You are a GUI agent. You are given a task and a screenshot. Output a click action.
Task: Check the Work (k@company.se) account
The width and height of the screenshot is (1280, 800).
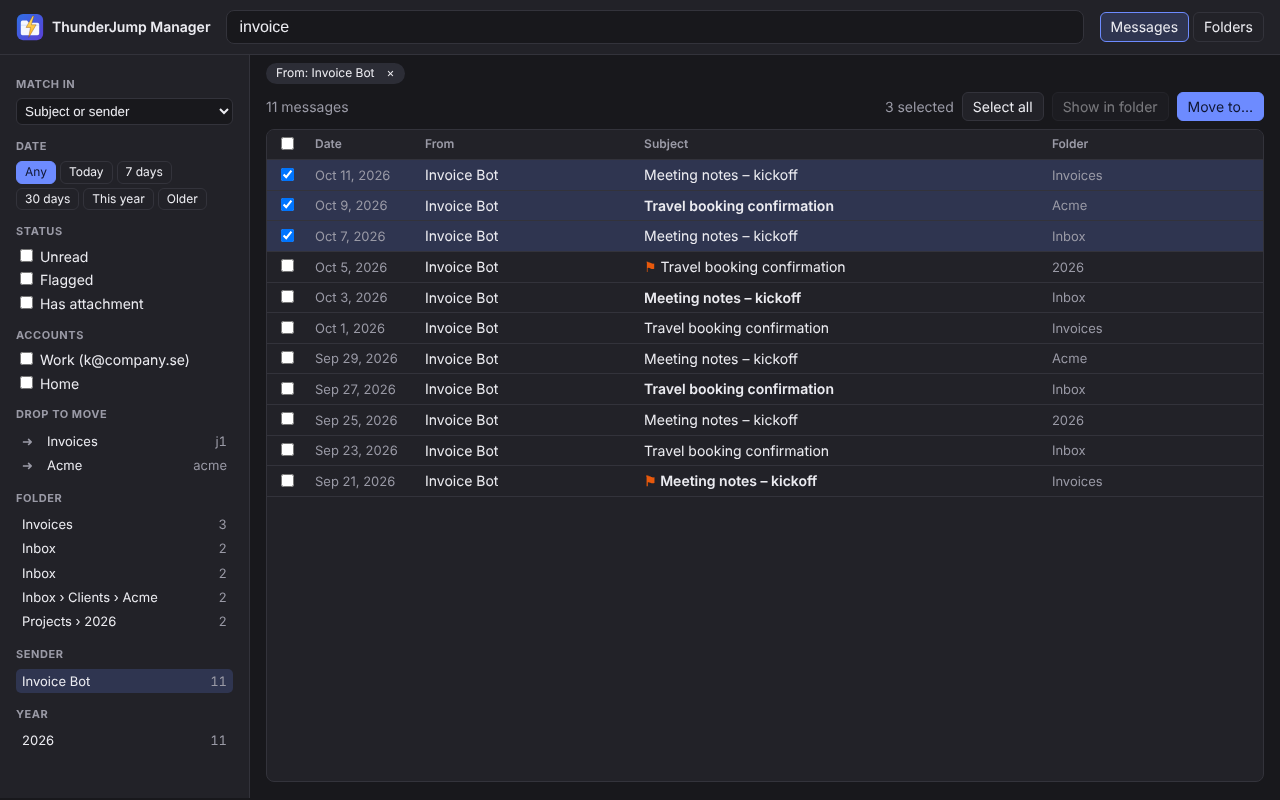(x=27, y=359)
